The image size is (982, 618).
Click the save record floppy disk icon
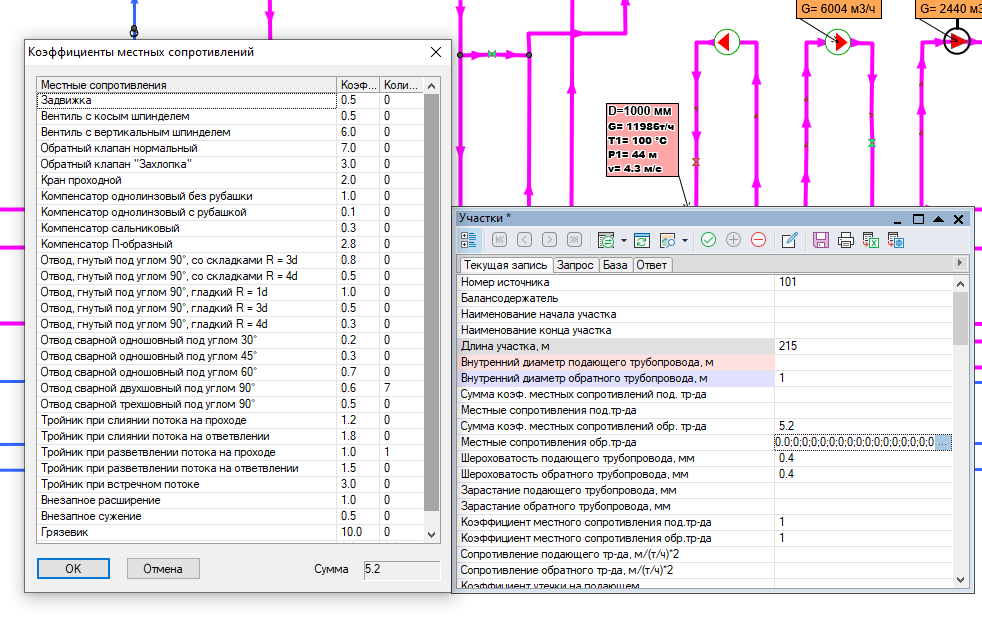point(821,240)
